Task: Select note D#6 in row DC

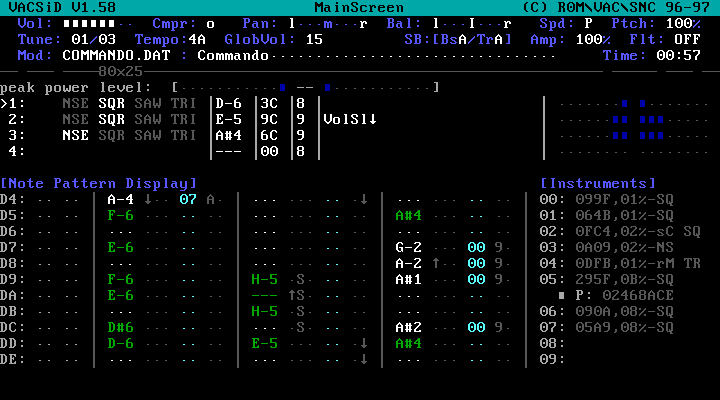Action: tap(120, 327)
